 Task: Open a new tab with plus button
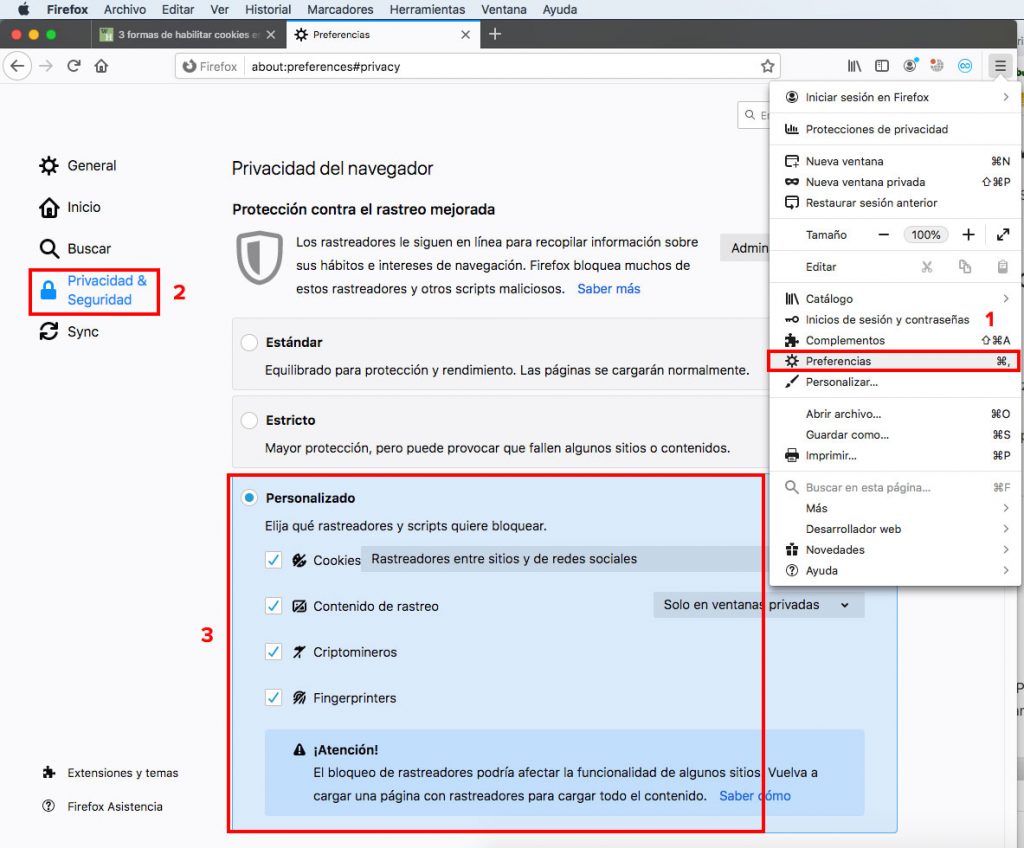click(495, 34)
